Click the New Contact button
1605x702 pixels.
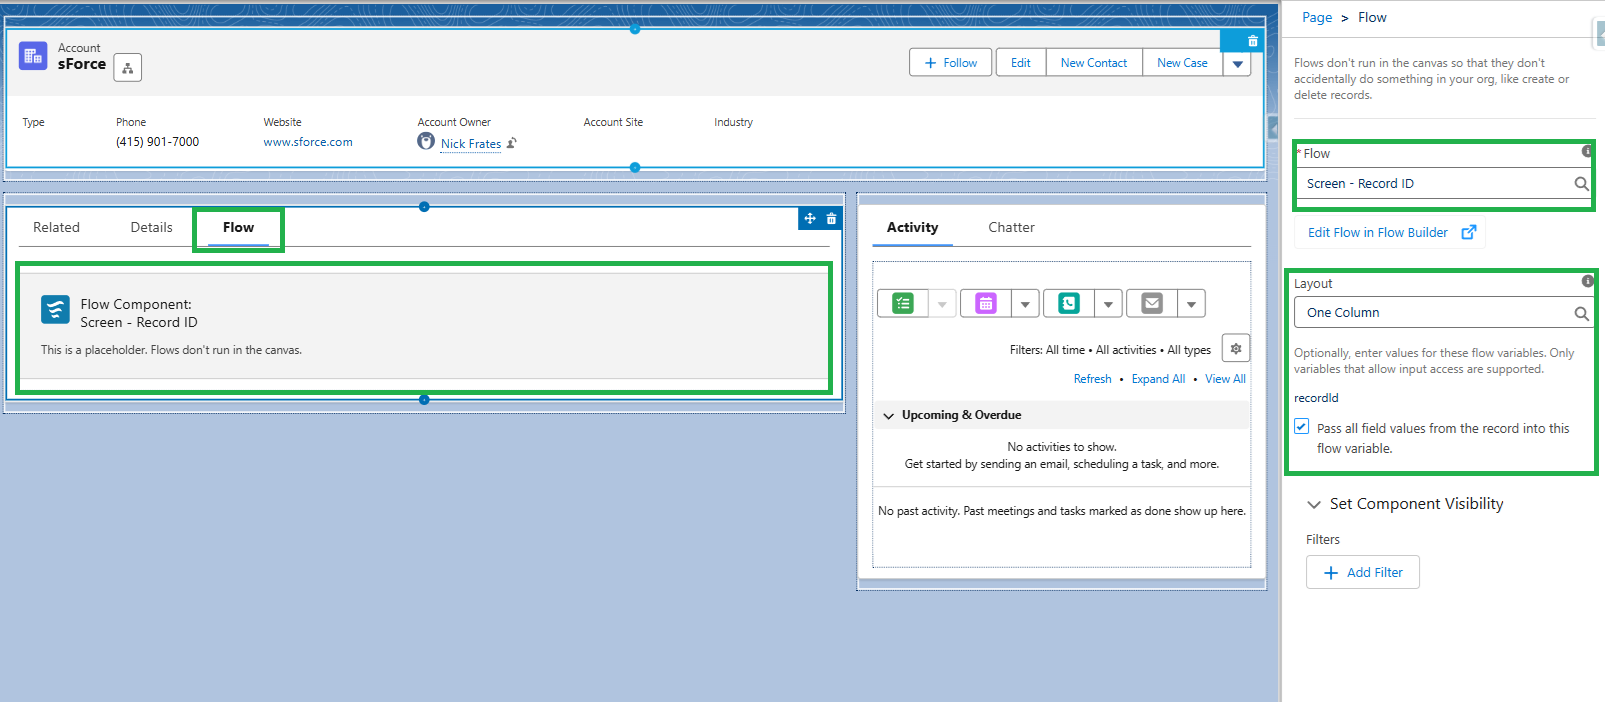point(1094,63)
